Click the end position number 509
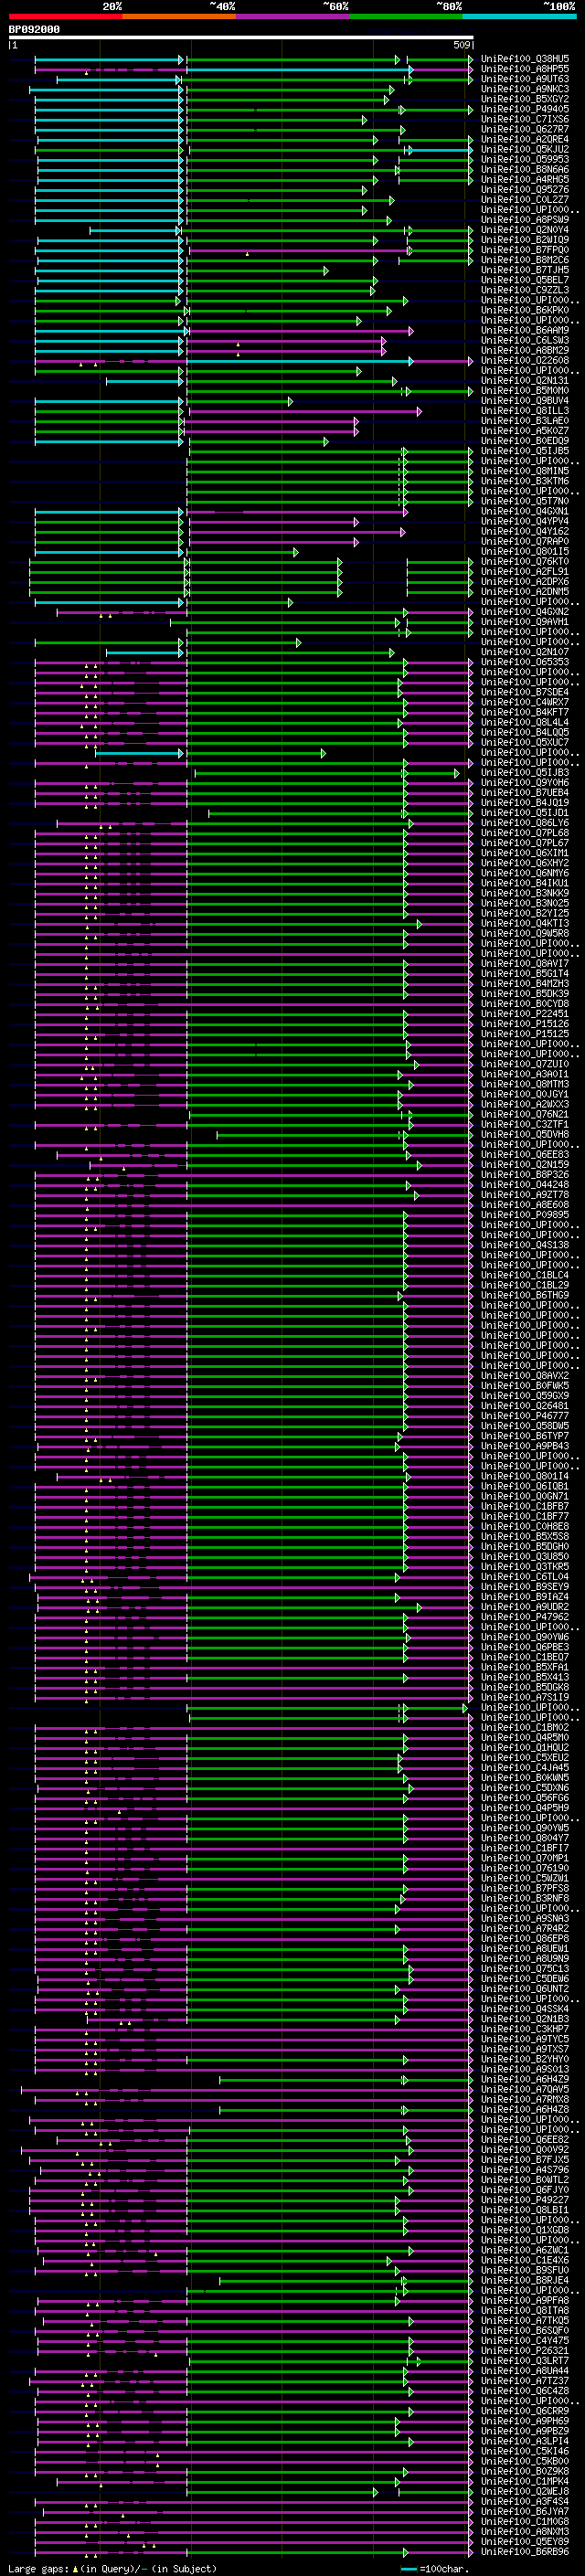This screenshot has height=2576, width=585. (462, 45)
